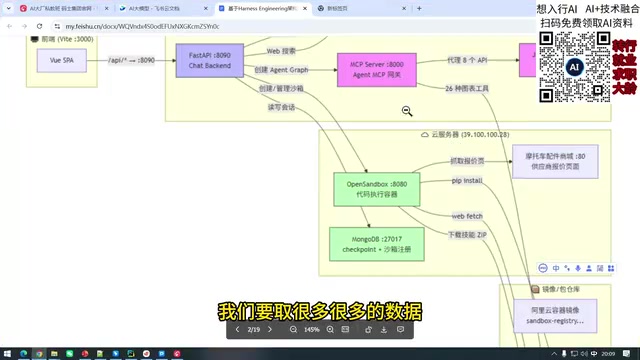Click the MongoDB :27017 node
This screenshot has height=360, width=640.
click(x=377, y=244)
